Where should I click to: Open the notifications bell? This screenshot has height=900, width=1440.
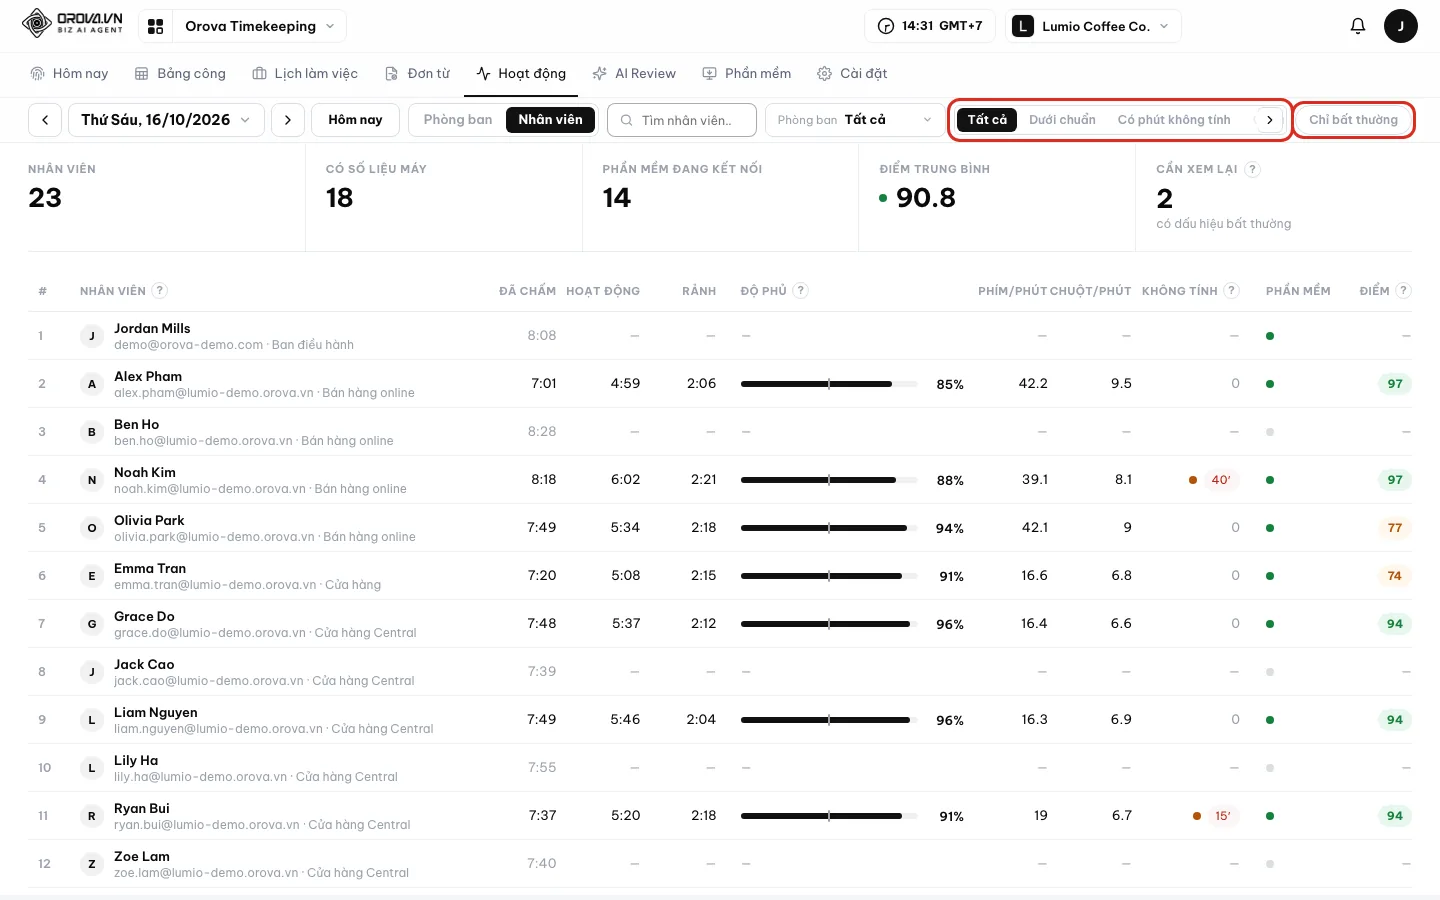click(x=1357, y=26)
